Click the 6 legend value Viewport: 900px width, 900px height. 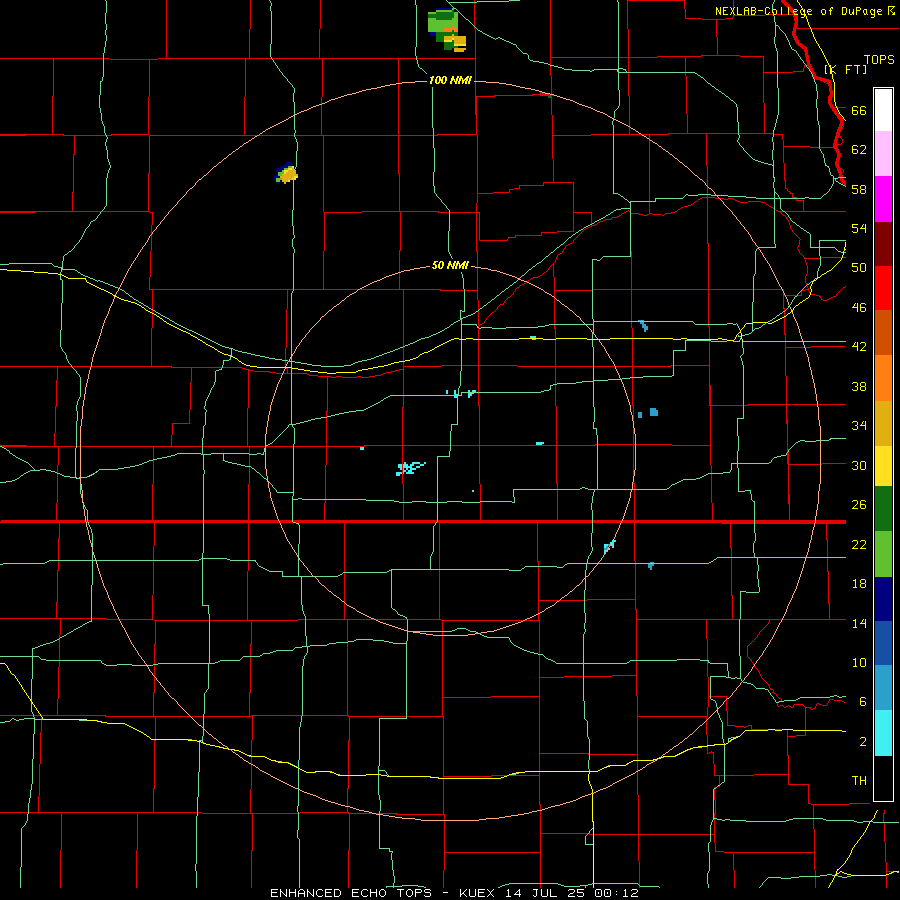pyautogui.click(x=862, y=702)
